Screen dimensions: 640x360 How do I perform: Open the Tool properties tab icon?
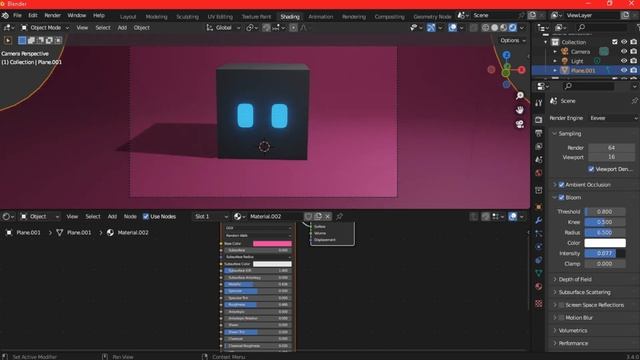coord(539,103)
